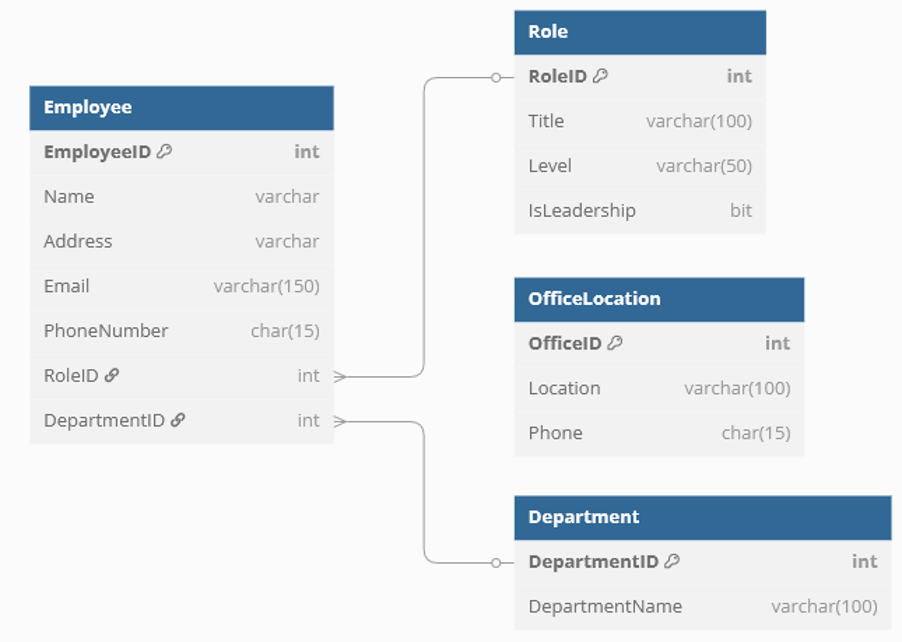
Task: Select the Employee table header
Action: [x=181, y=108]
